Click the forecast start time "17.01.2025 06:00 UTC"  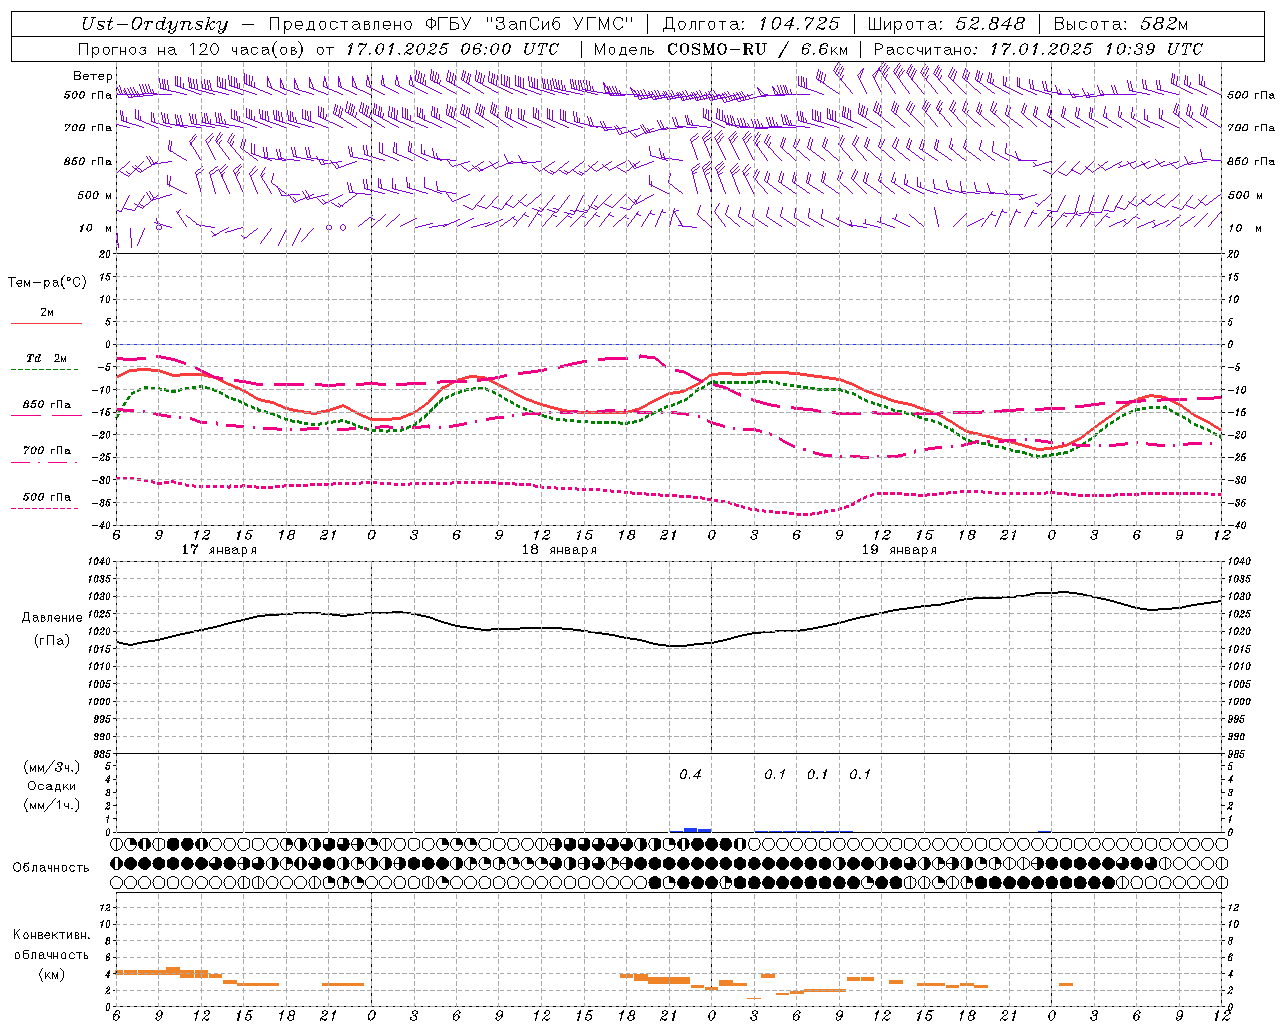coord(452,49)
